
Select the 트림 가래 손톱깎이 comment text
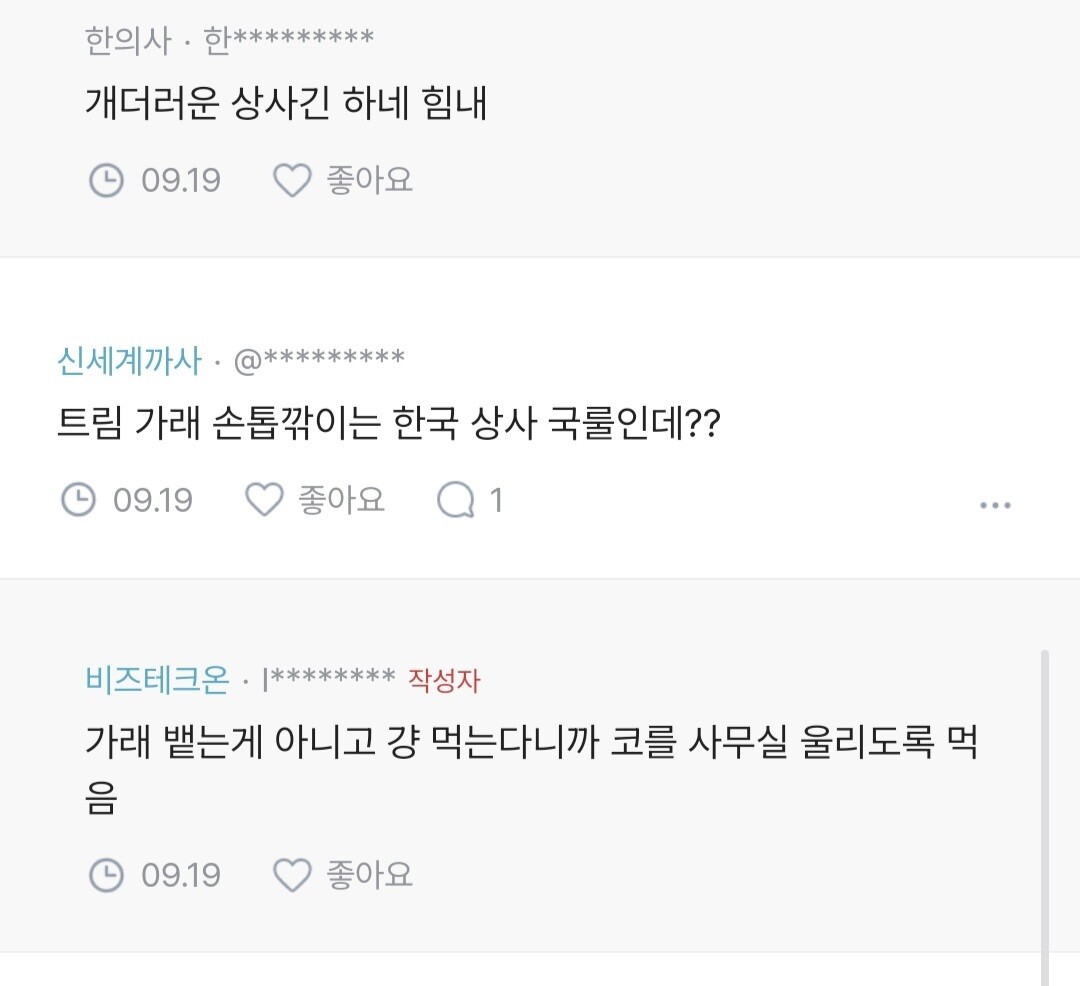click(390, 425)
